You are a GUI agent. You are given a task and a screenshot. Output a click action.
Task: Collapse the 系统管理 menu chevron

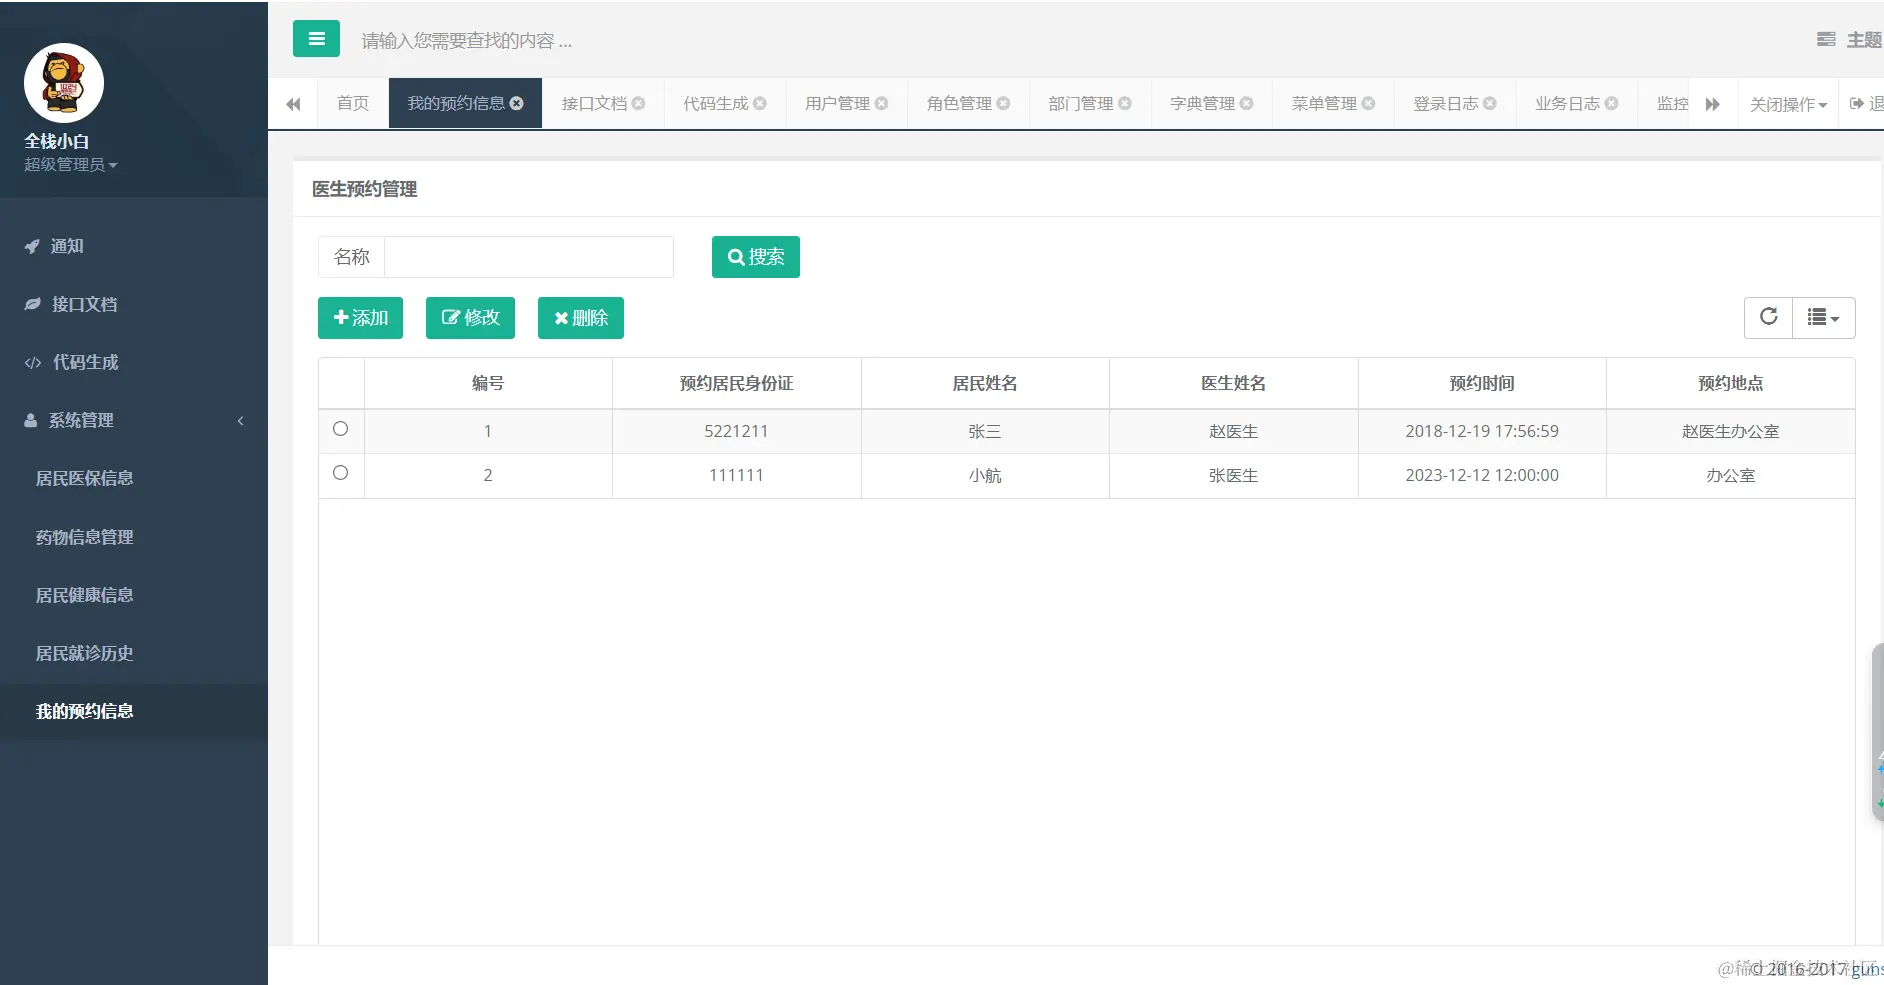[240, 421]
